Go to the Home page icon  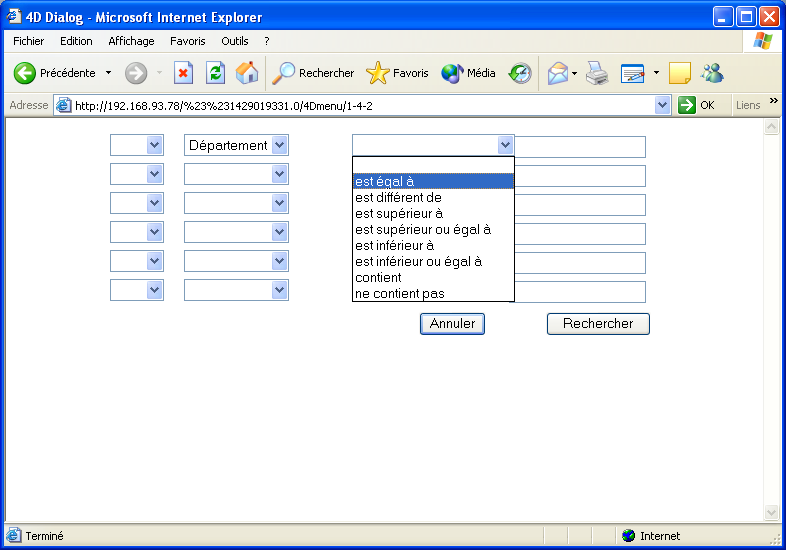(247, 73)
